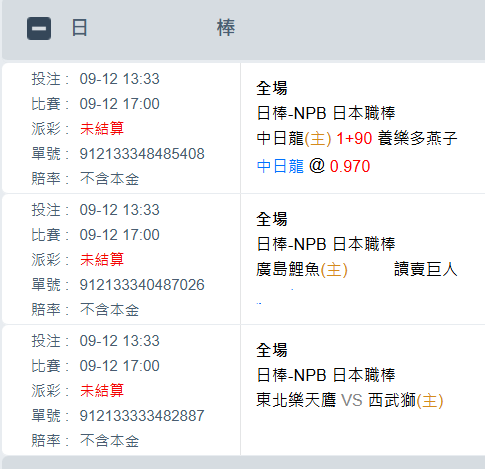
Task: Select order number 912133340487026
Action: tap(142, 285)
